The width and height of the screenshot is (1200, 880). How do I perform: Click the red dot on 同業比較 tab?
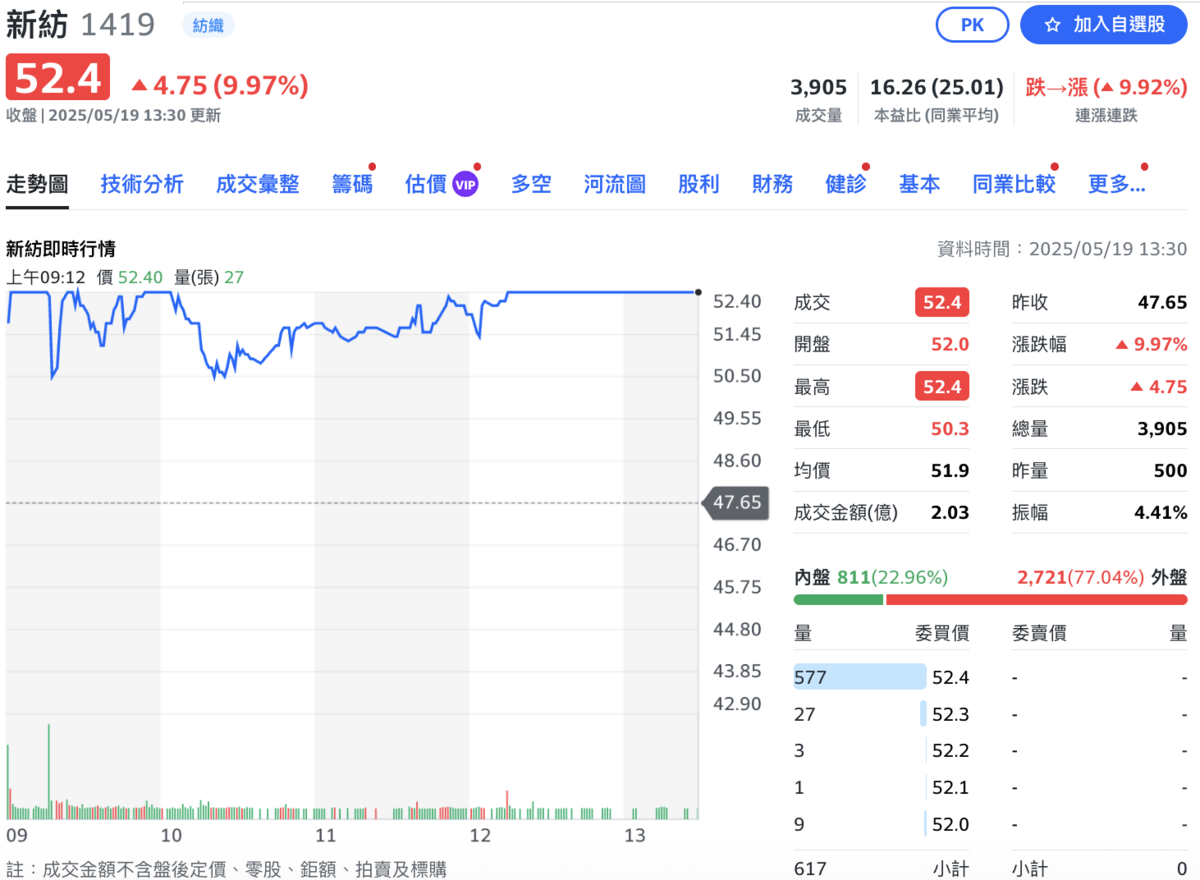(x=1053, y=166)
